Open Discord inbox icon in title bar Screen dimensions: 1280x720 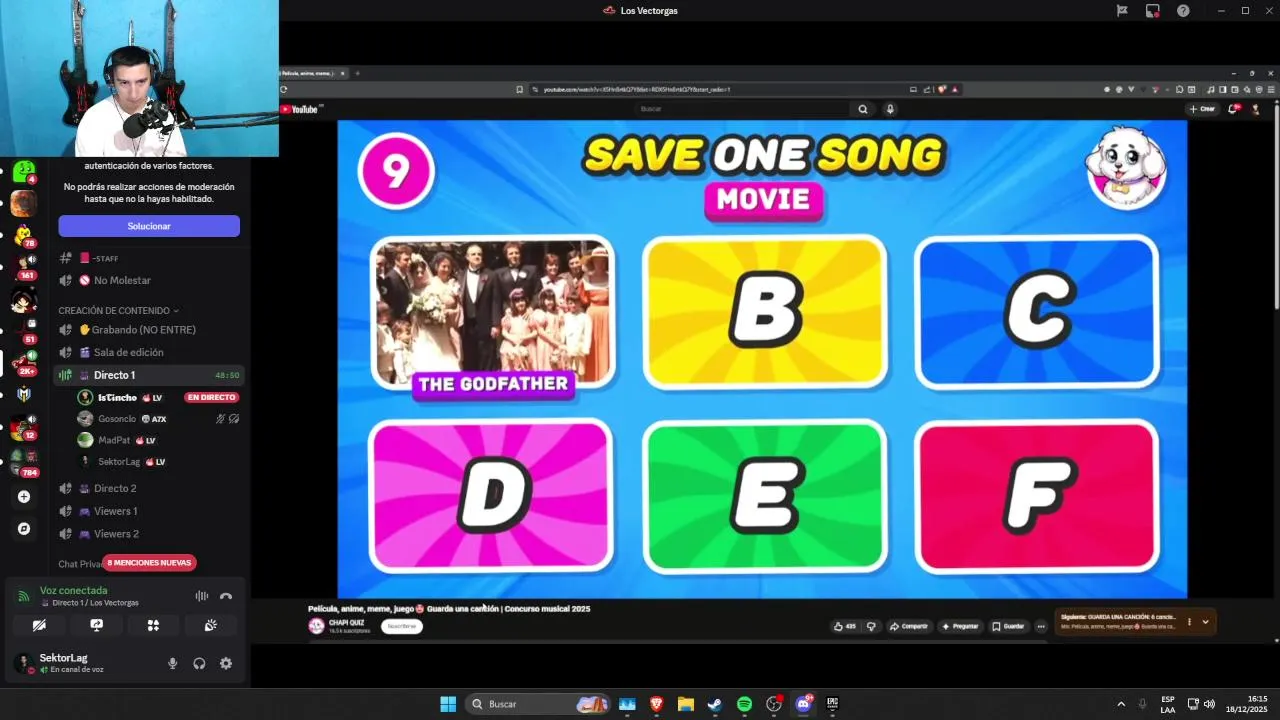[1153, 11]
